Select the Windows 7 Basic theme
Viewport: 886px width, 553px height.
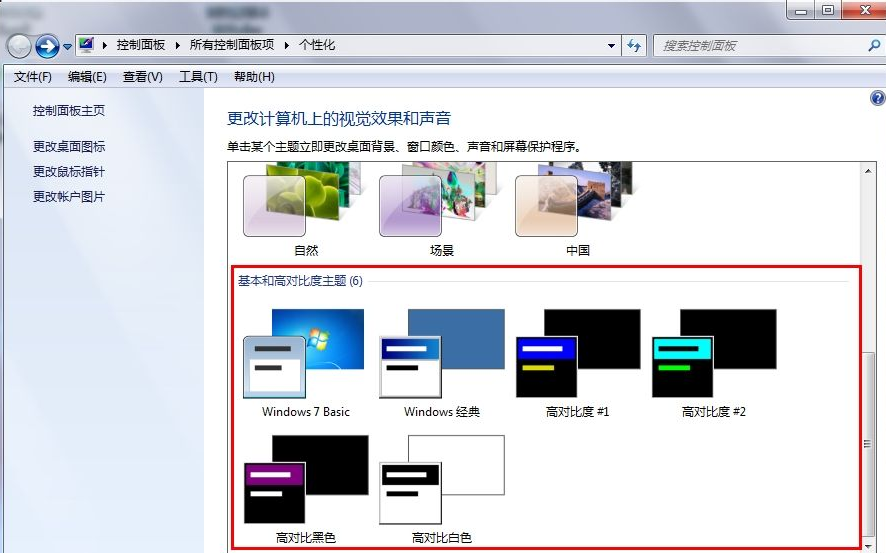pos(306,363)
